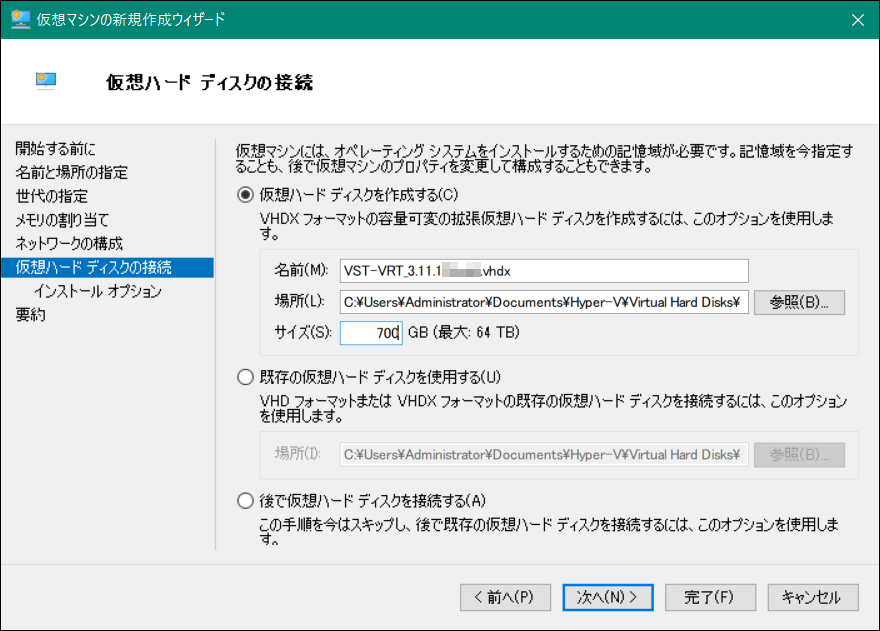Screen dimensions: 880x631
Task: Select 仮想ハード ディスクを作成する(C) radio button
Action: [245, 195]
